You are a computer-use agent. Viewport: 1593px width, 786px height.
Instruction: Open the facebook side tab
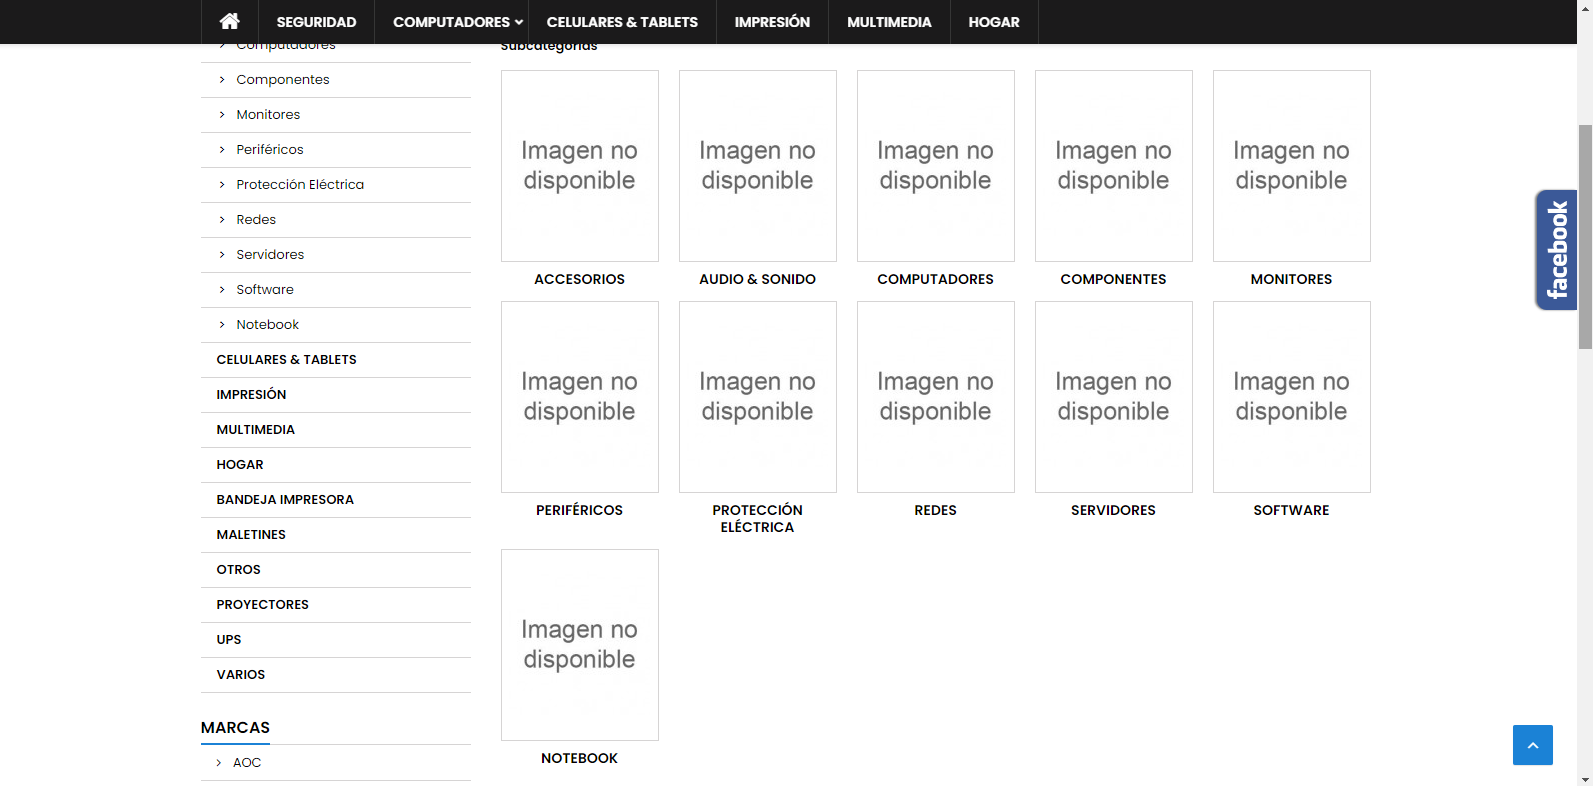(x=1556, y=250)
